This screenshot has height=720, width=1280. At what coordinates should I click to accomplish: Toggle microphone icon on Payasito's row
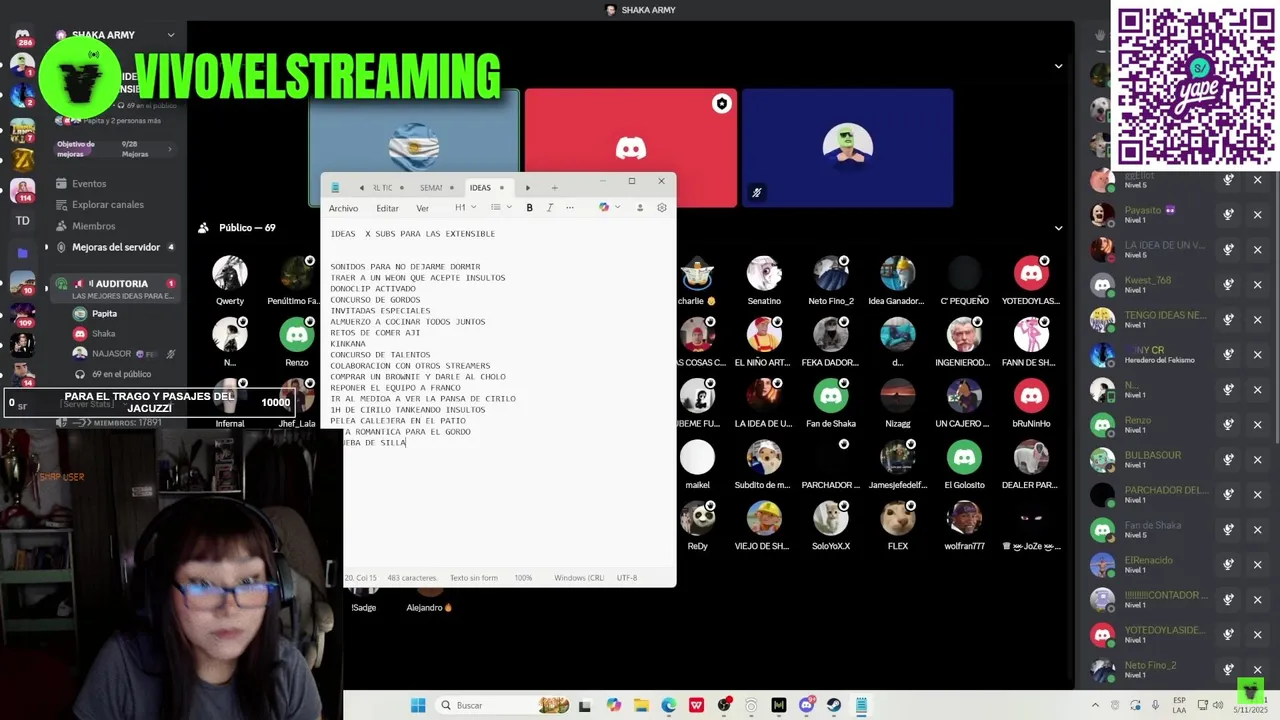point(1228,215)
